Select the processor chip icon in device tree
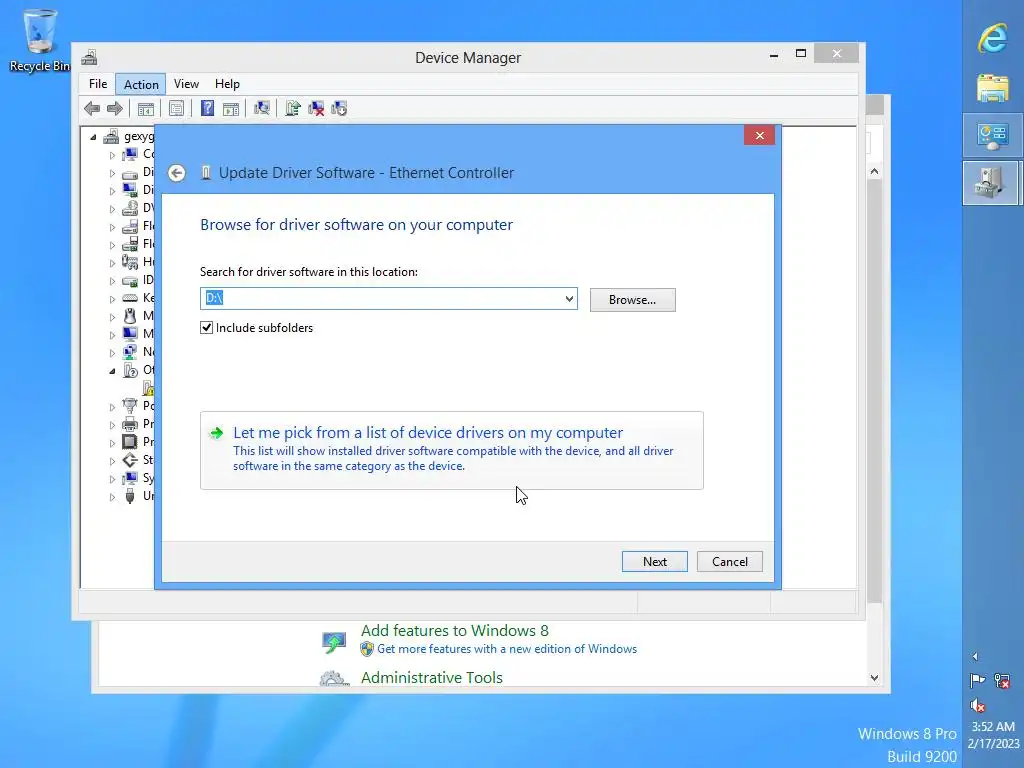Viewport: 1024px width, 768px height. (130, 442)
